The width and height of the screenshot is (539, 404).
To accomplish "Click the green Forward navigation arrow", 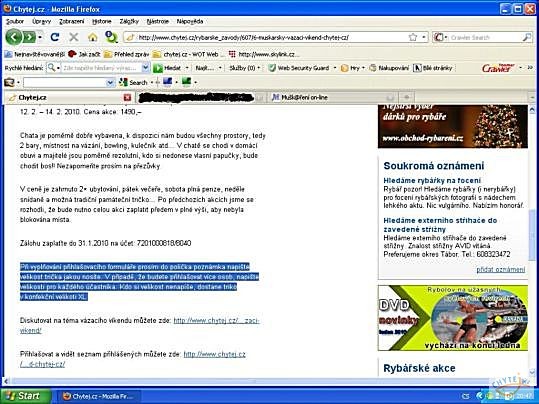I will pyautogui.click(x=29, y=37).
